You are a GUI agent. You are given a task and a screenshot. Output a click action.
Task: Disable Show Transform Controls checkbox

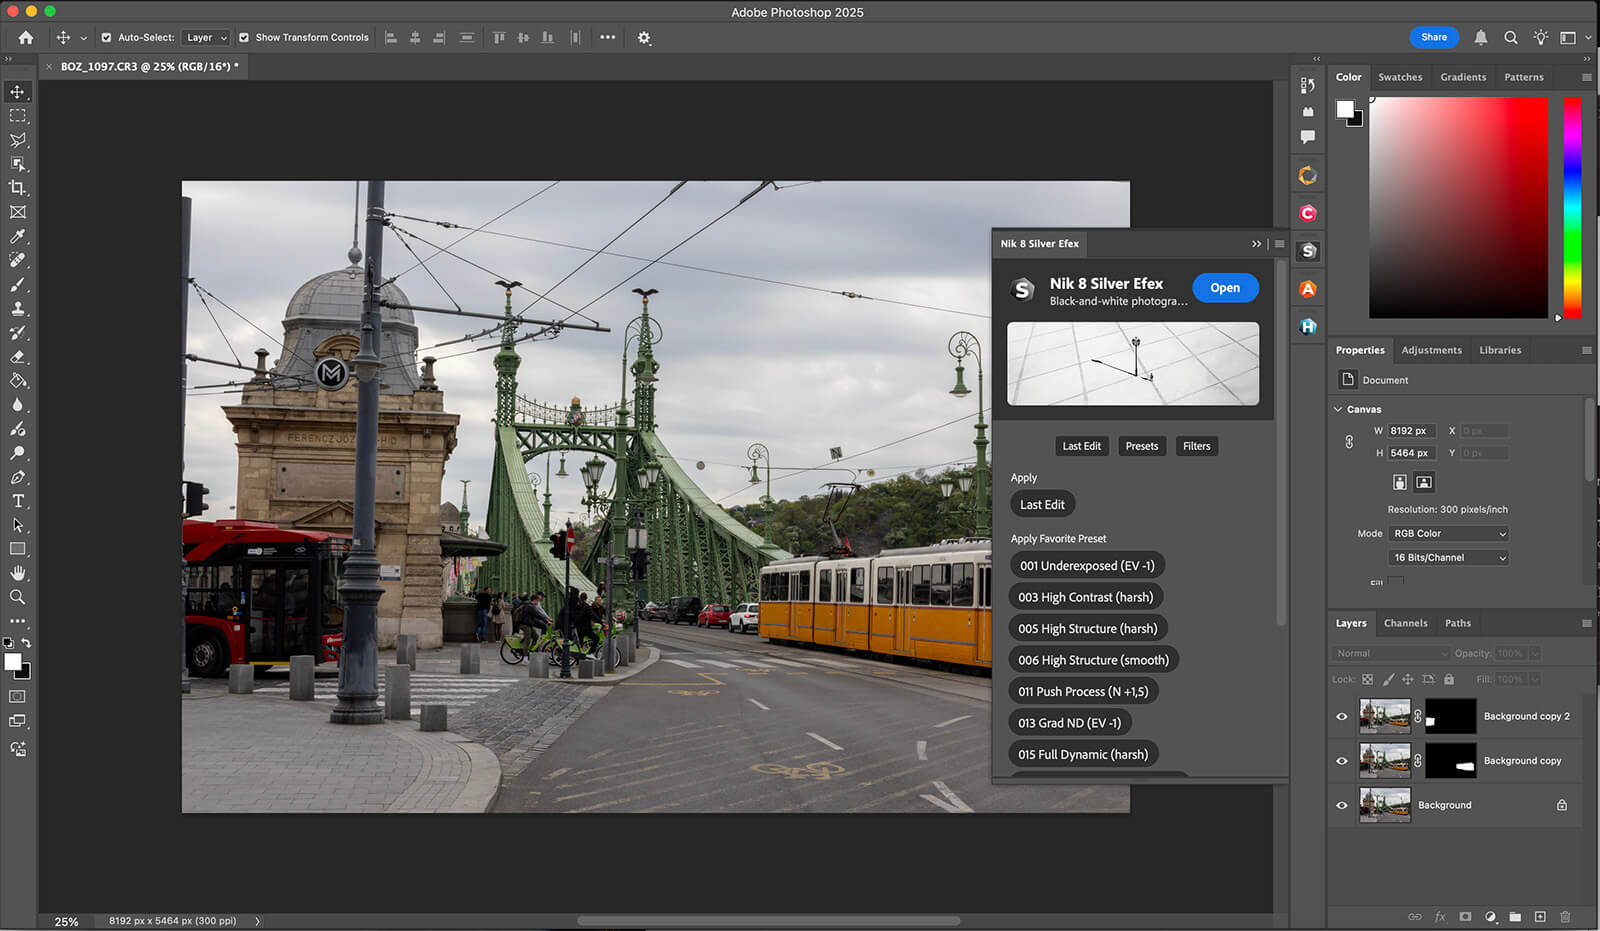click(244, 38)
